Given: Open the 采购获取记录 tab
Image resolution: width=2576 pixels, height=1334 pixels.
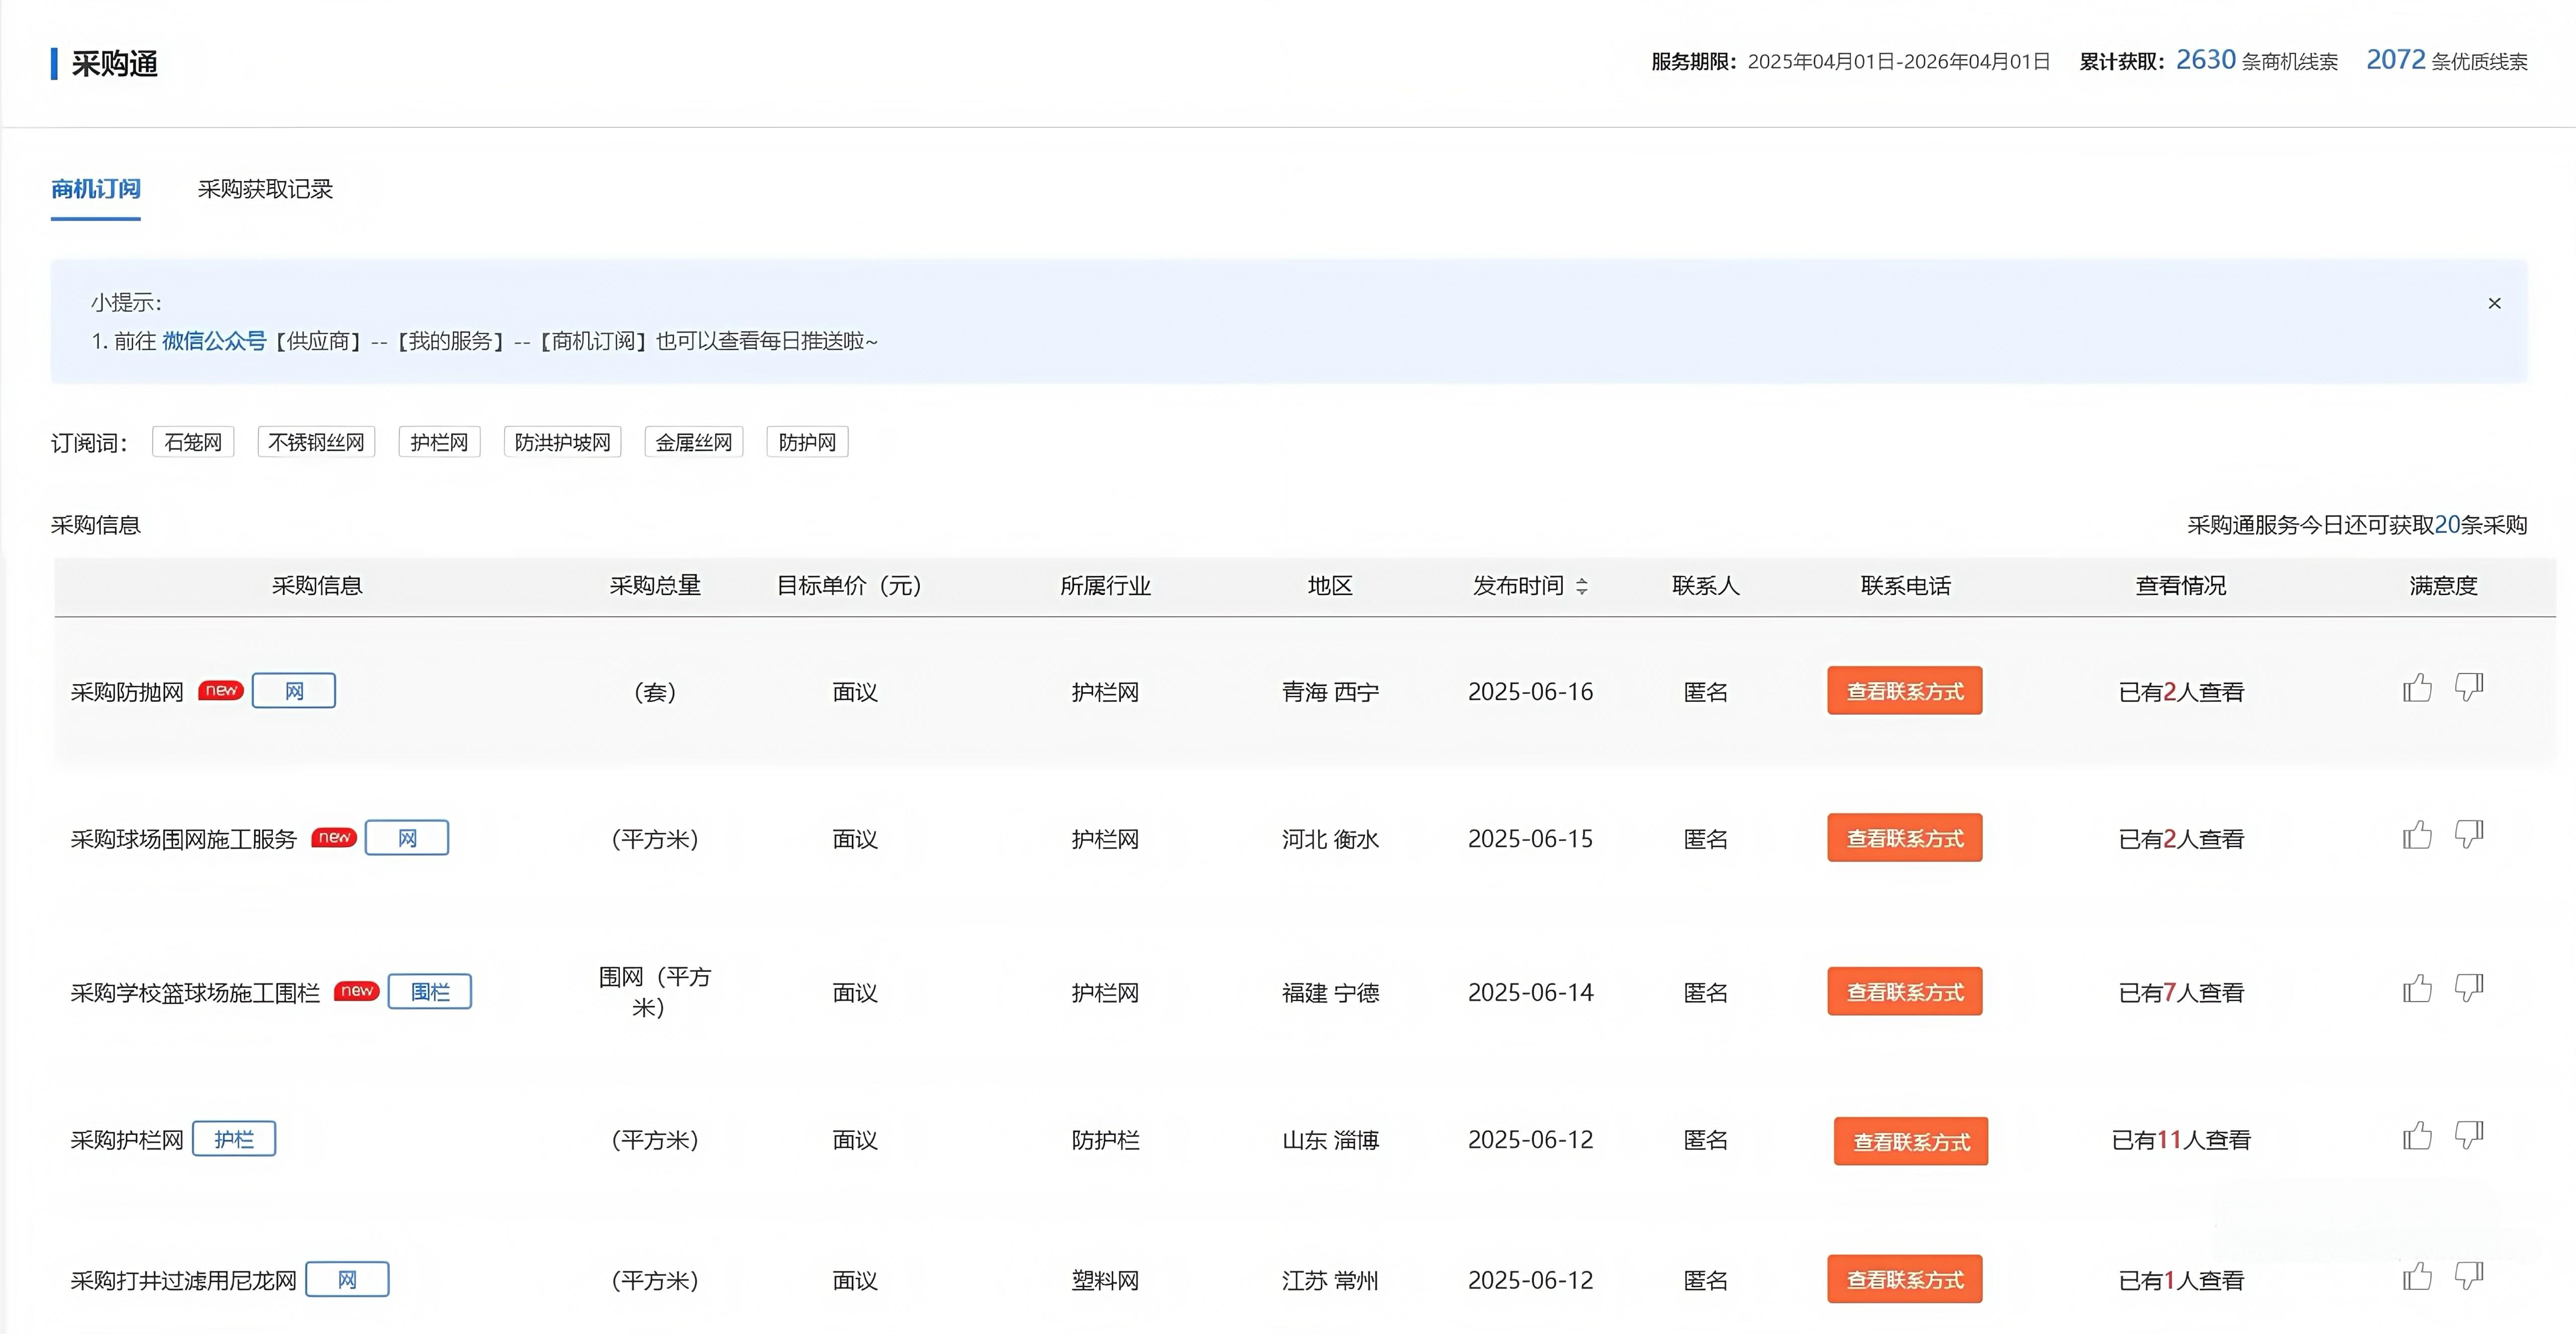Looking at the screenshot, I should pos(265,189).
